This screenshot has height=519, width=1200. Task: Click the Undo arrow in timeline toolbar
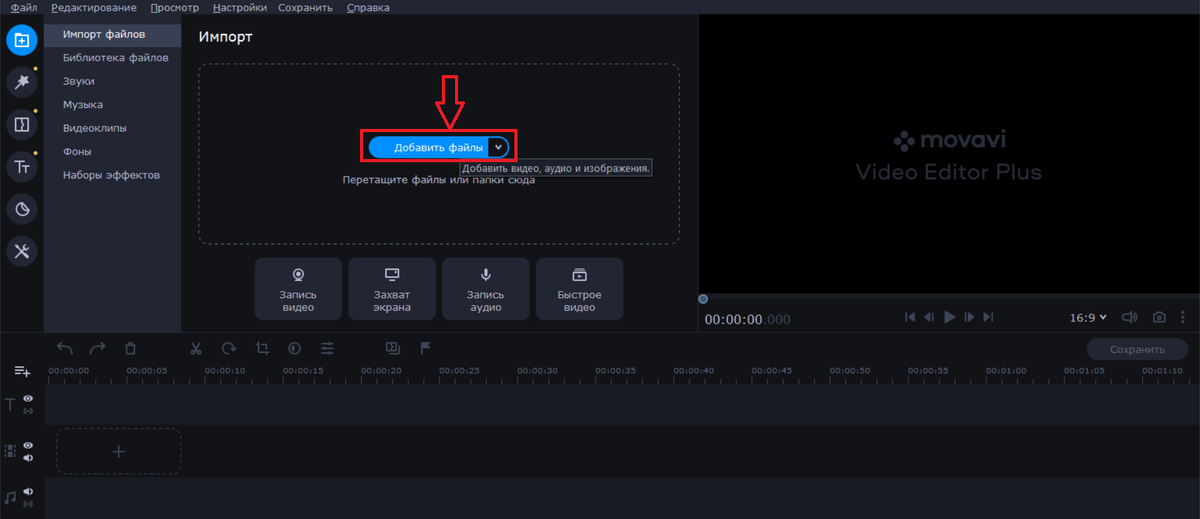pos(65,348)
